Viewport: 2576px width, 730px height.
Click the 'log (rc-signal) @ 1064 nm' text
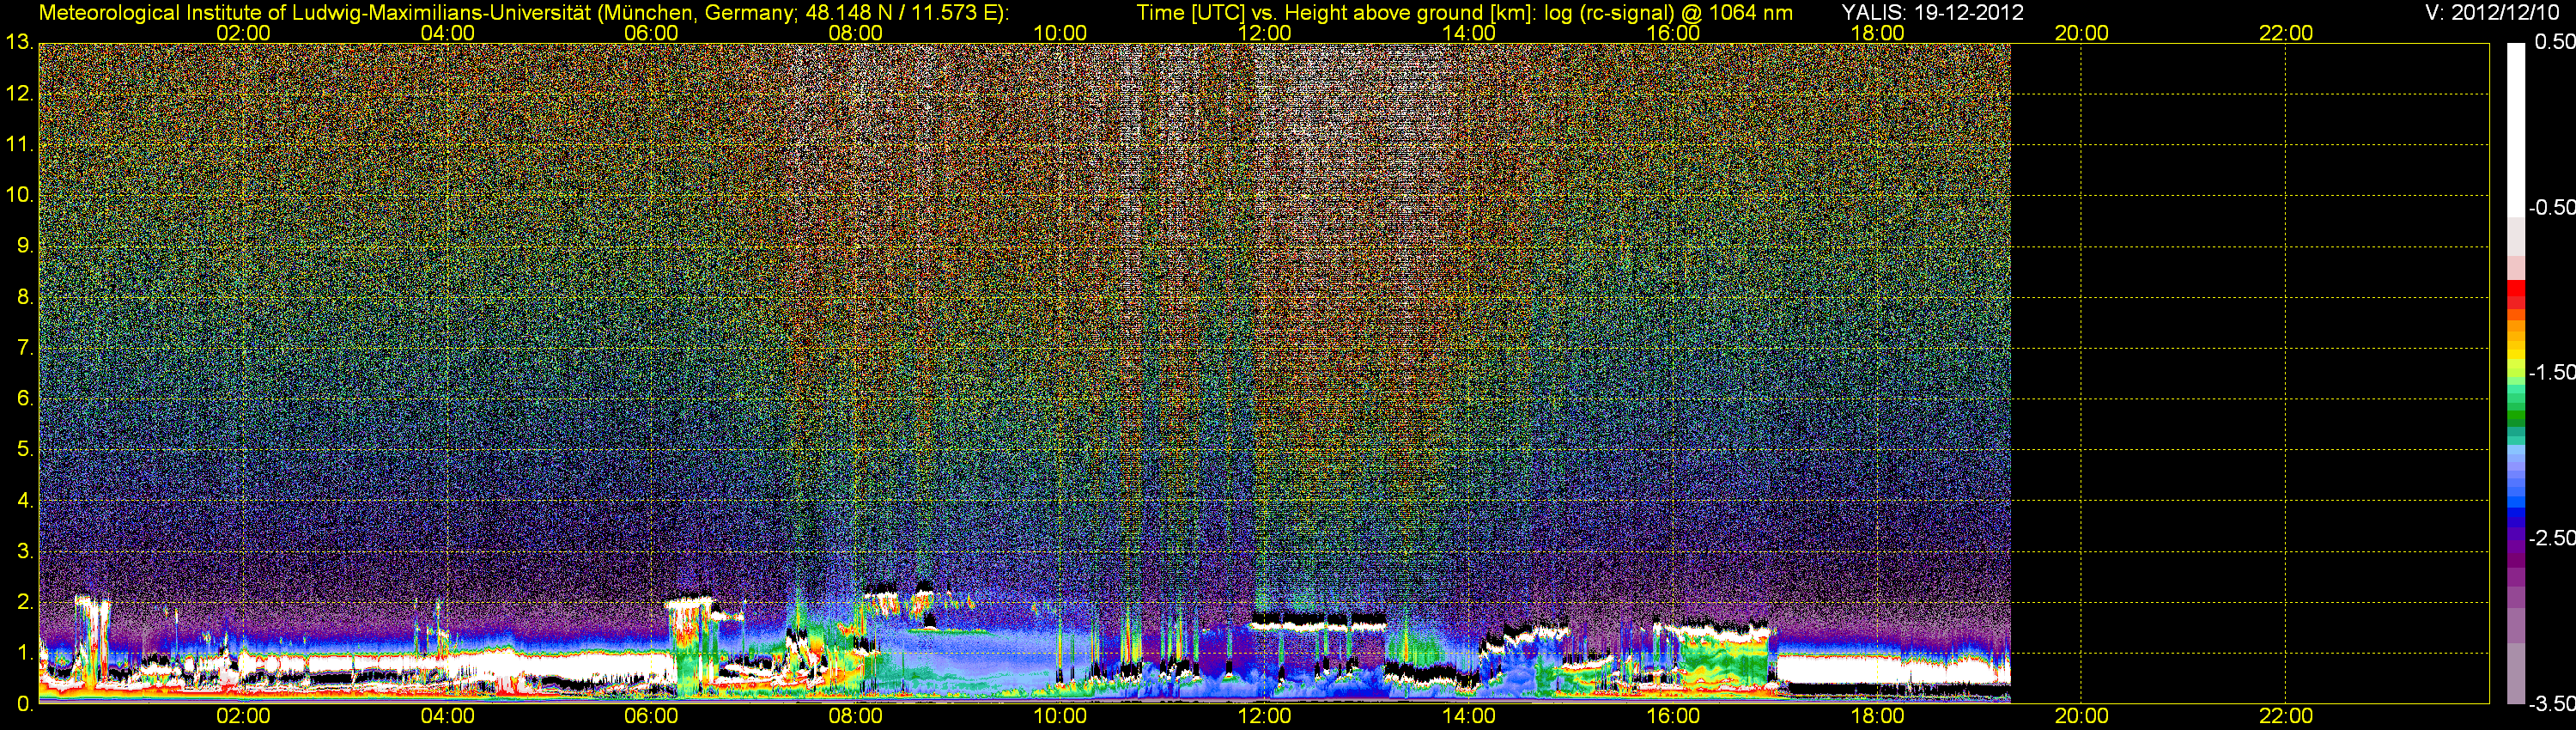pos(1668,13)
